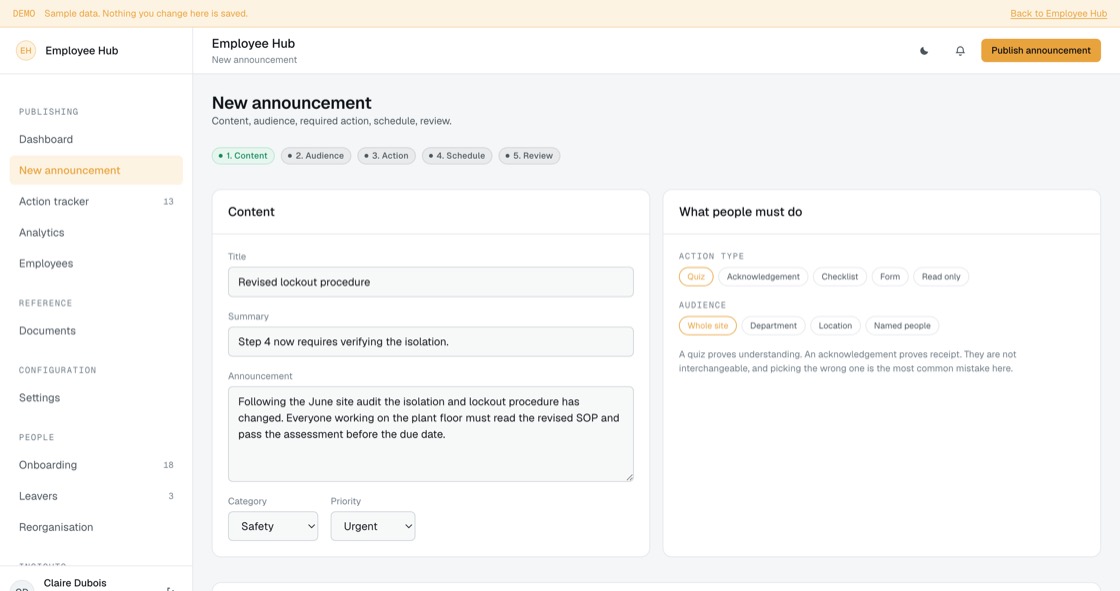
Task: Click Leavers count badge 3
Action: [x=171, y=496]
